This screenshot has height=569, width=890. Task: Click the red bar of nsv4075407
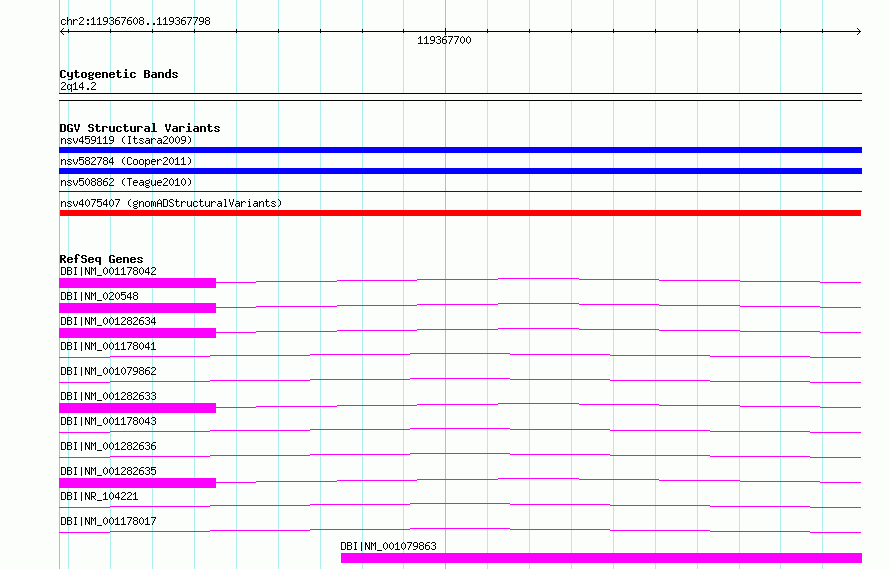click(x=460, y=213)
